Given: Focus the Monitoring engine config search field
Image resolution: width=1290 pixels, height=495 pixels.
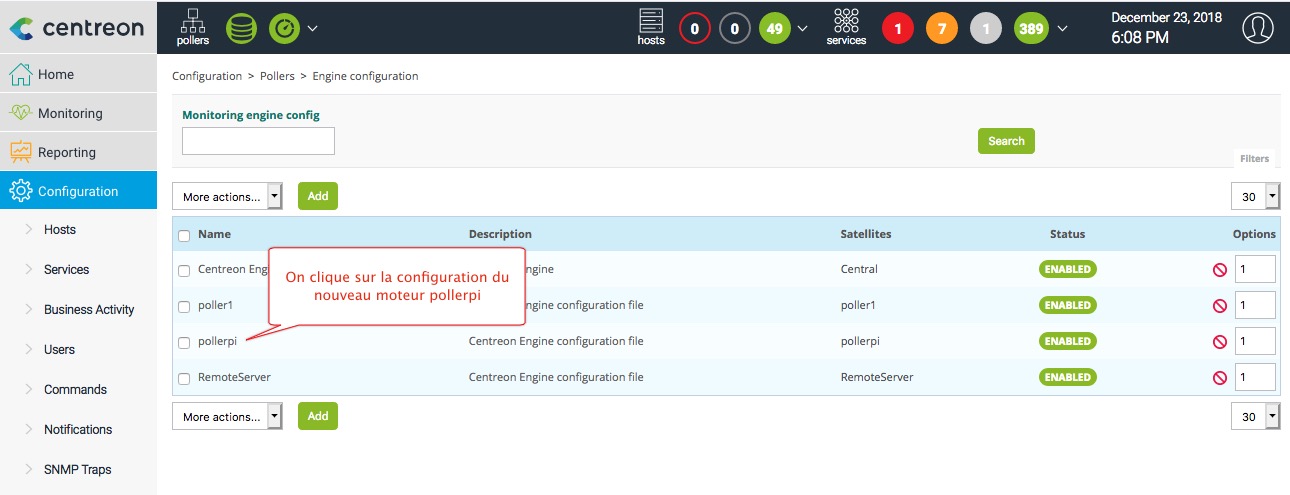Looking at the screenshot, I should (258, 141).
